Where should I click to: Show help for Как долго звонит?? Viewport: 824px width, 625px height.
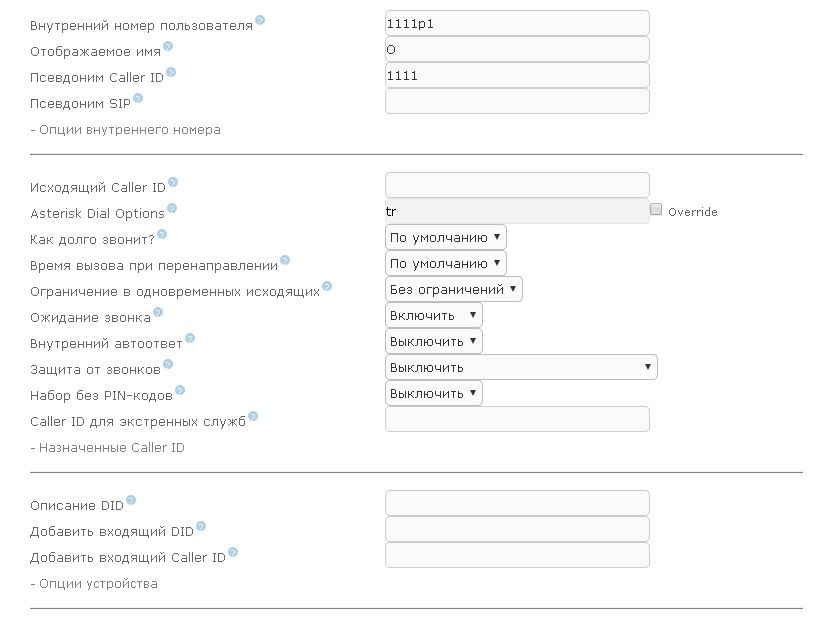click(x=162, y=234)
